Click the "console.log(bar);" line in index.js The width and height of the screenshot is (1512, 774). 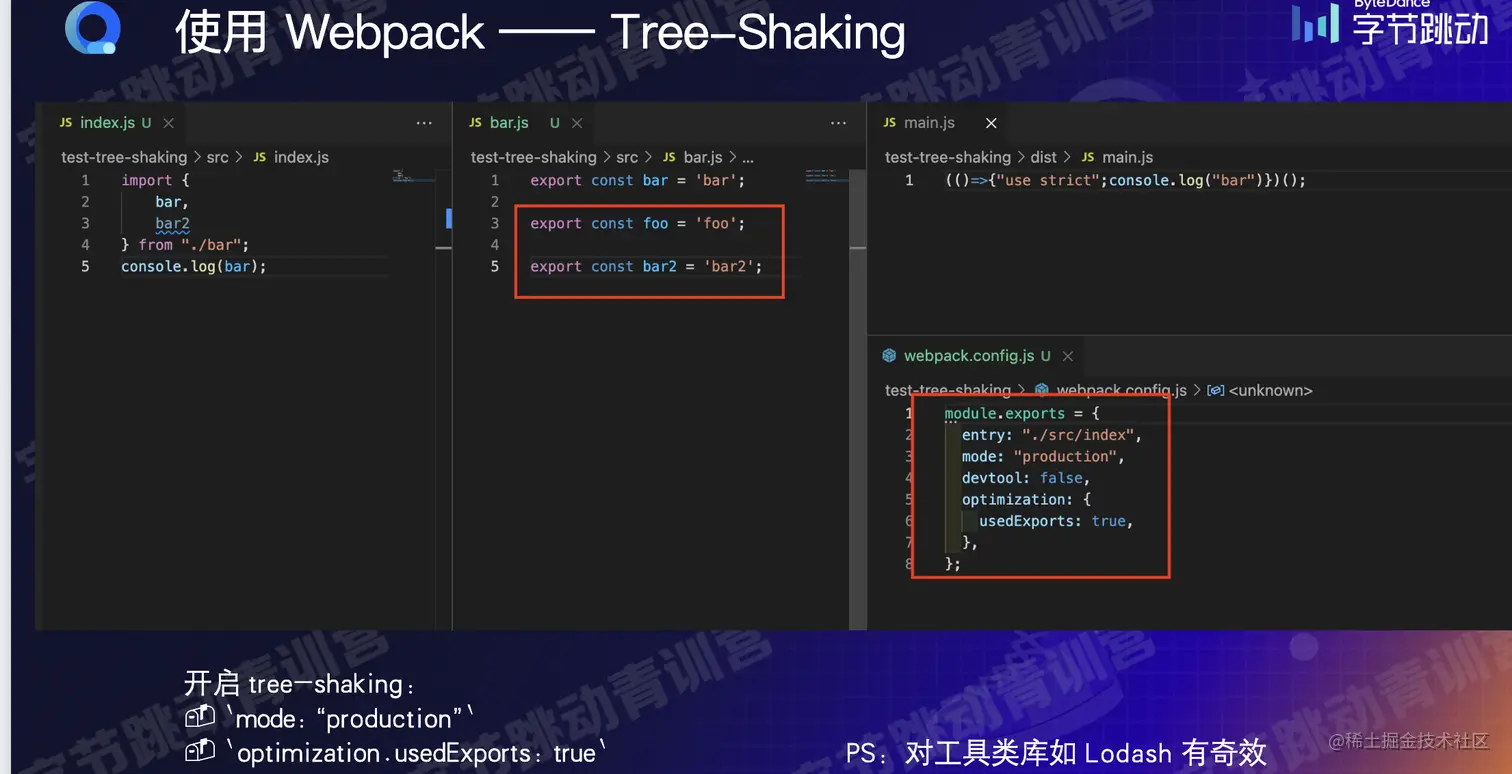[194, 266]
